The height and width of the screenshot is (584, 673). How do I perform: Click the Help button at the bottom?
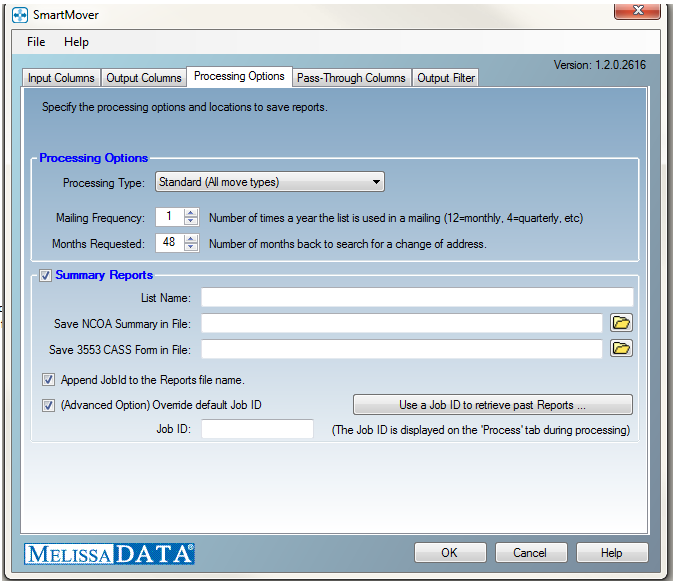[612, 553]
